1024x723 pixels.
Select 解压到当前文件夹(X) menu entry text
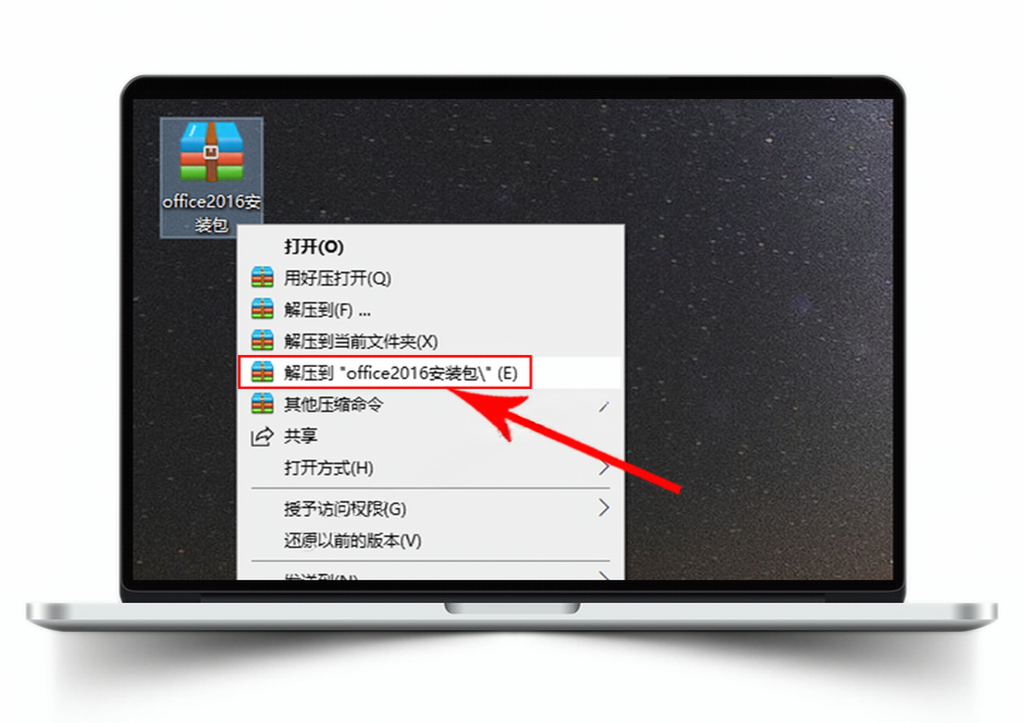pyautogui.click(x=360, y=341)
